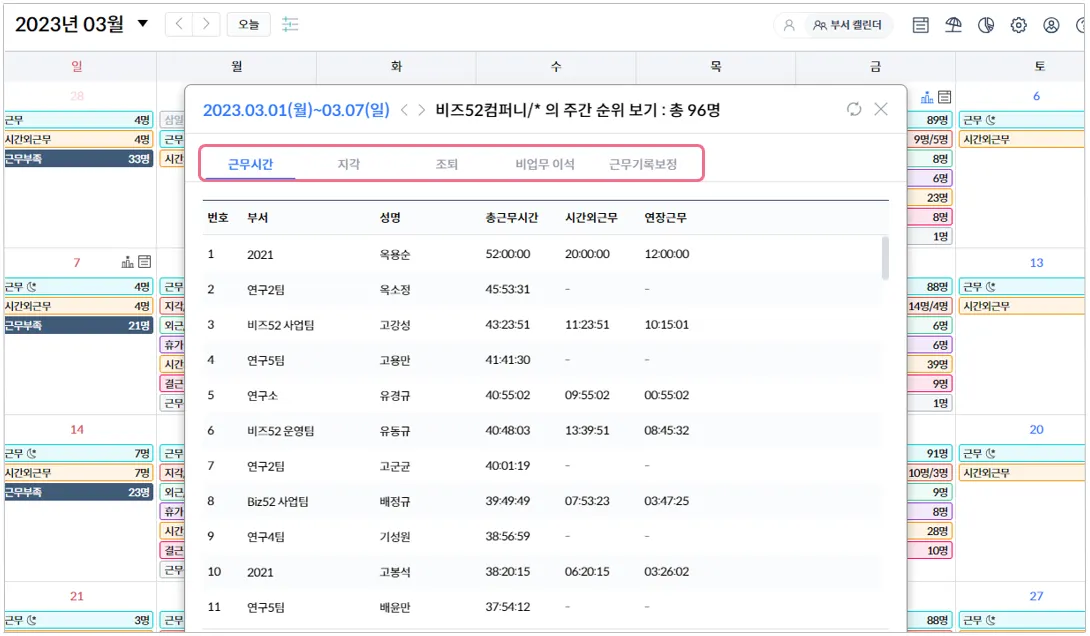Expand the 2023년 03월 month dropdown
The image size is (1090, 636).
pyautogui.click(x=142, y=24)
